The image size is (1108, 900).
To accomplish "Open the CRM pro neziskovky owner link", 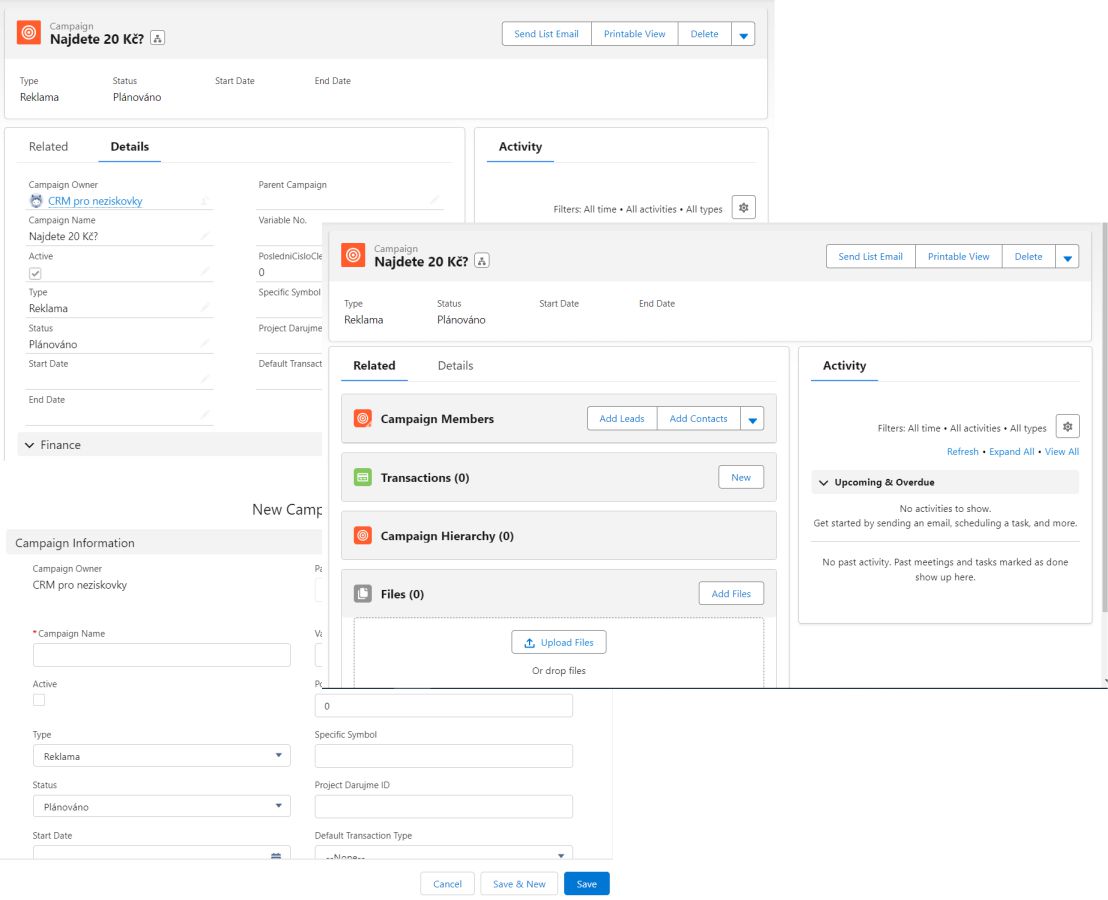I will point(95,201).
